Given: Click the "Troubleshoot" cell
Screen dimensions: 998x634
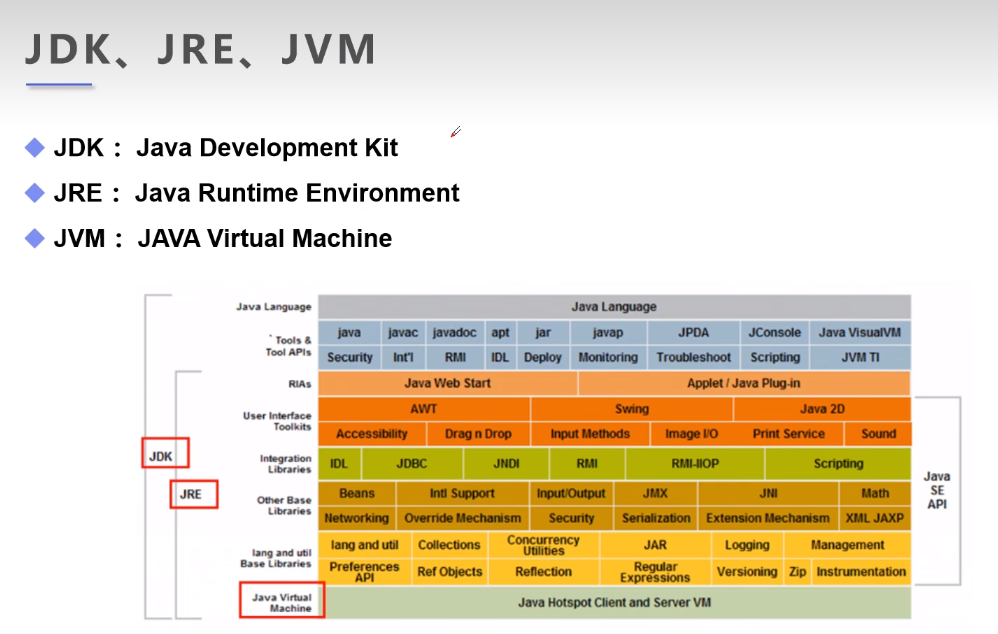Looking at the screenshot, I should pos(693,357).
